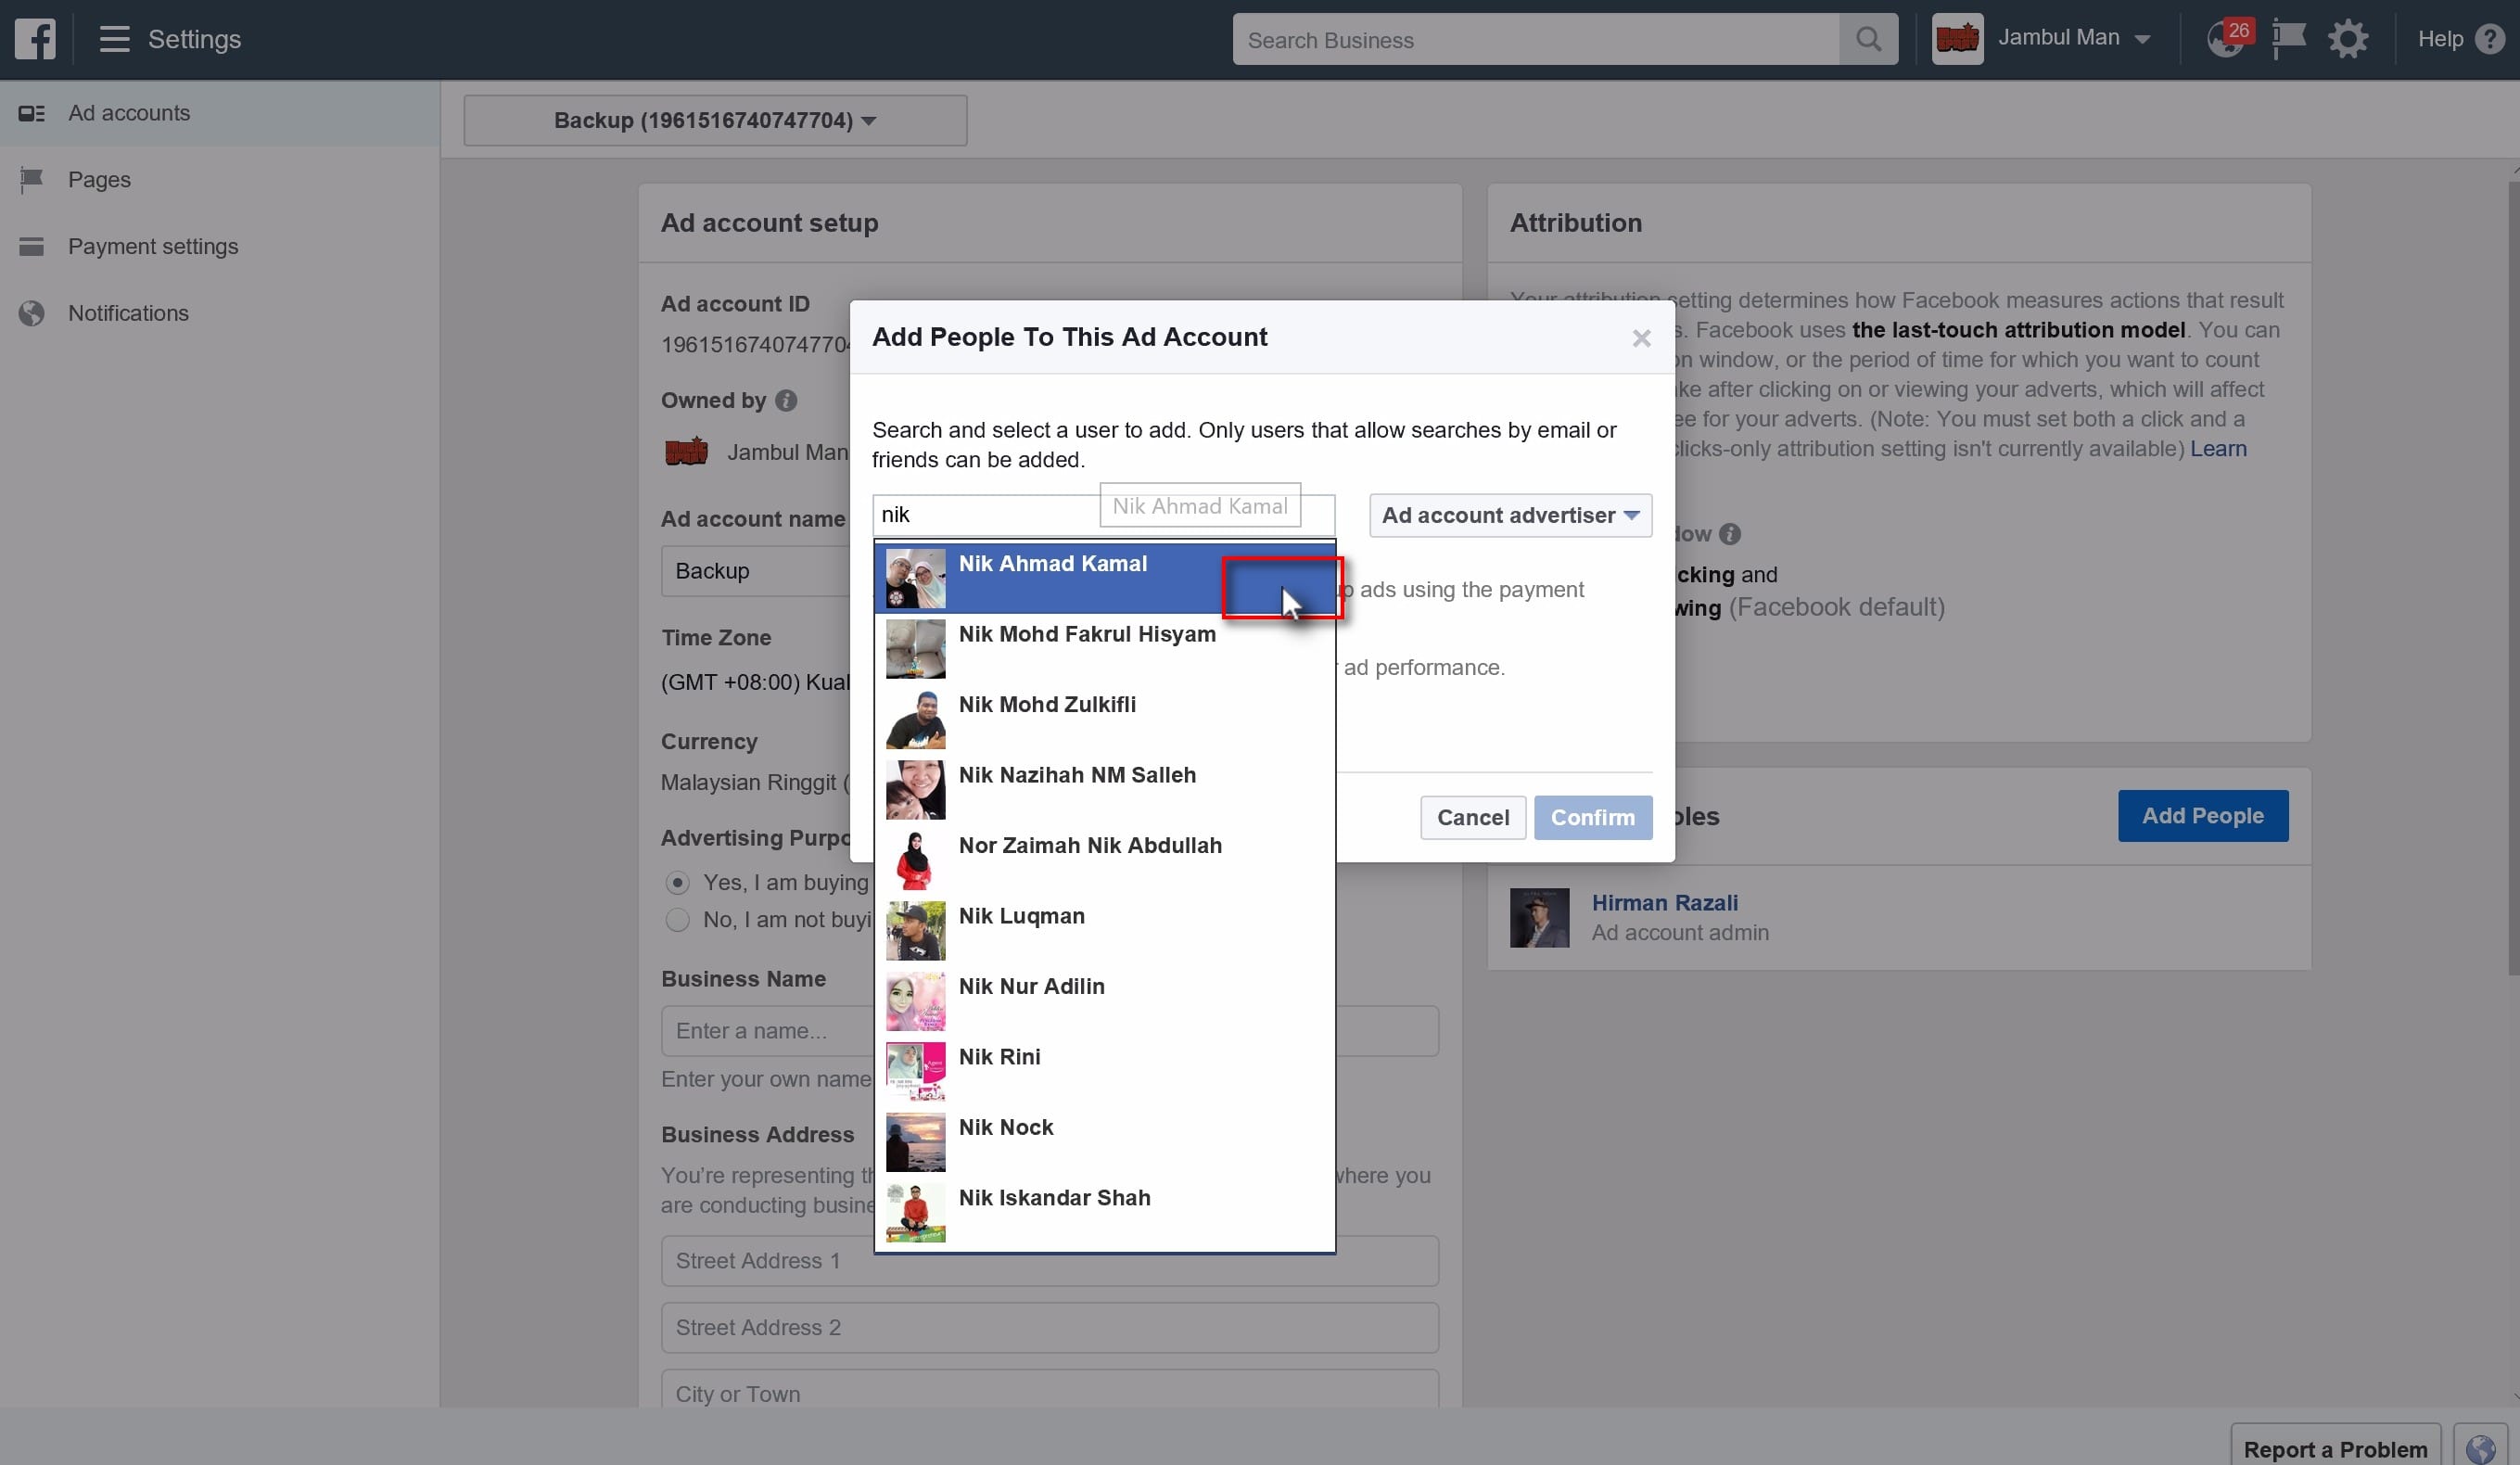Click the City or Town field

[x=1049, y=1389]
